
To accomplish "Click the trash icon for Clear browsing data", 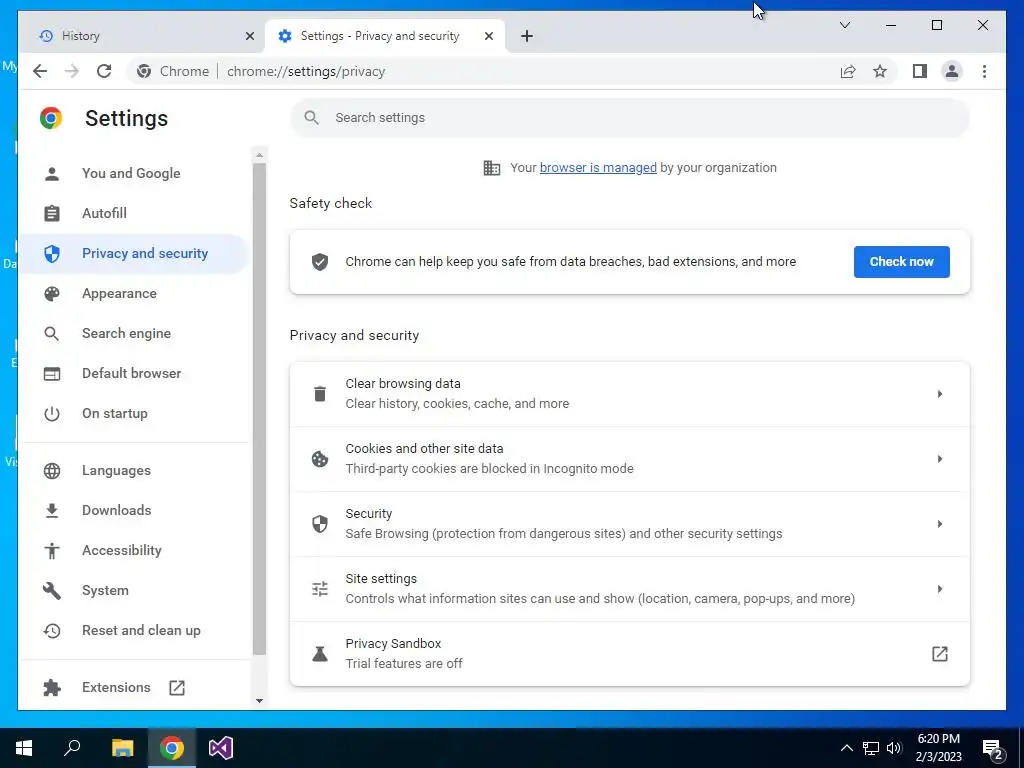I will (x=320, y=394).
